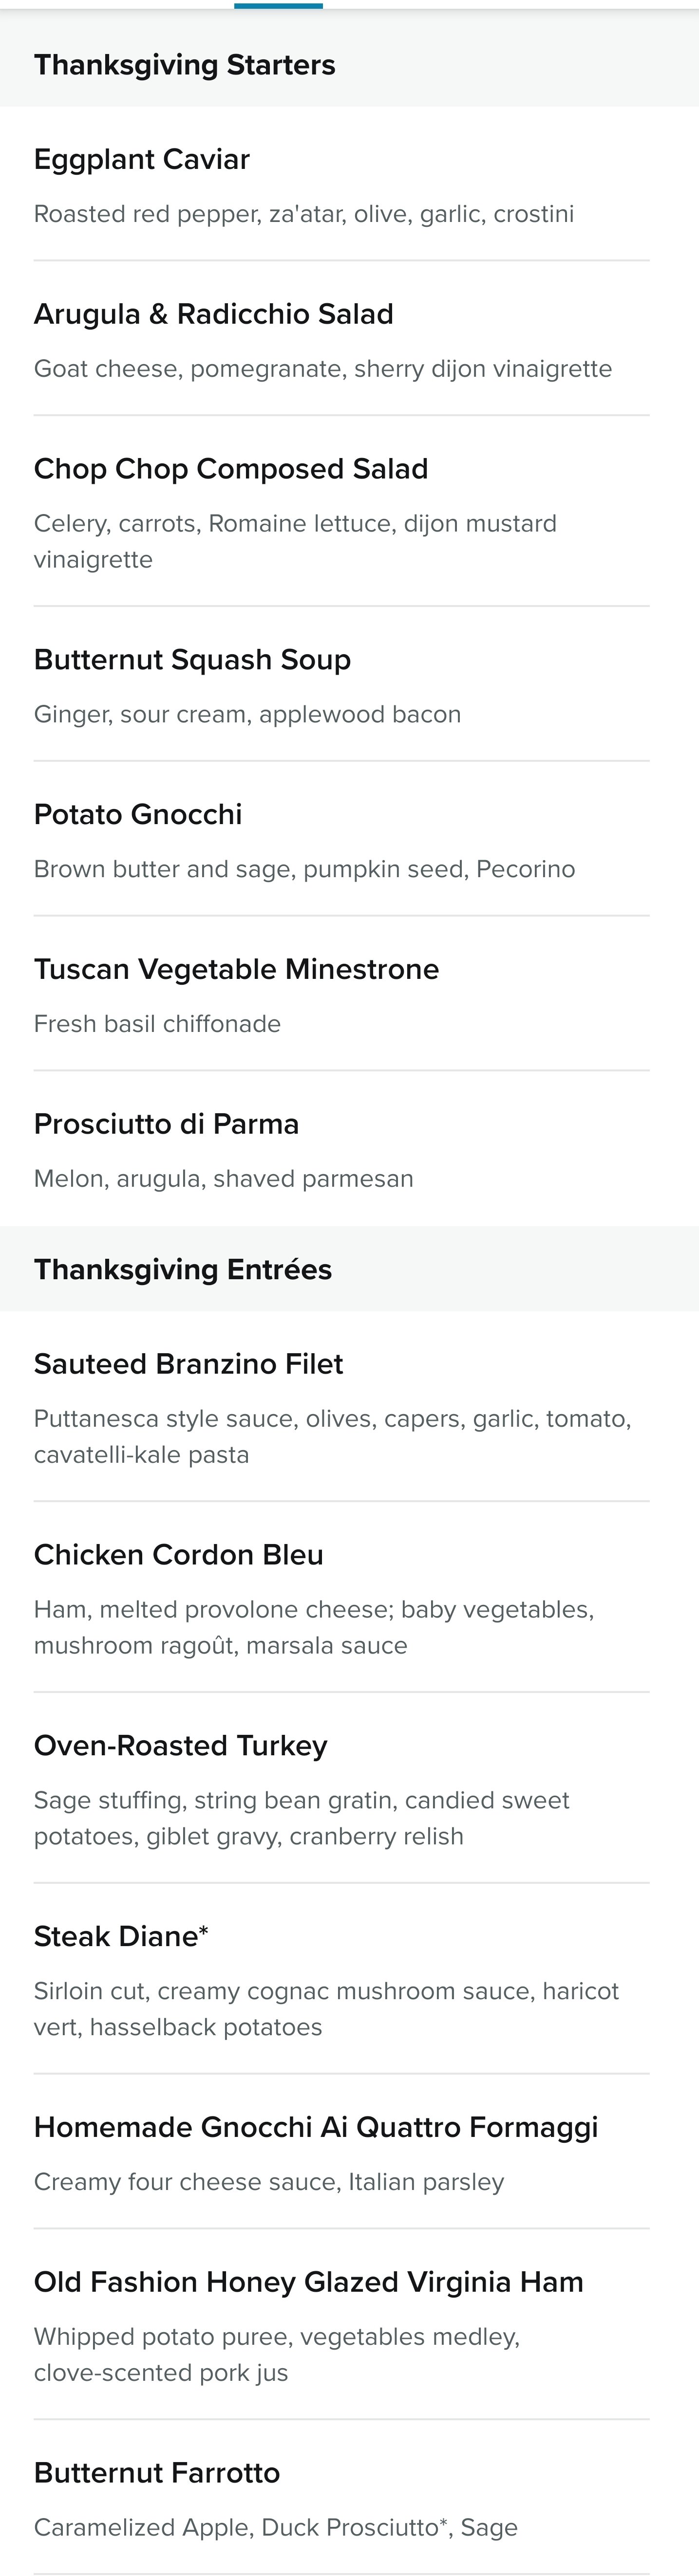The image size is (699, 2576).
Task: Tap the Potato Gnocchi title
Action: pyautogui.click(x=138, y=814)
